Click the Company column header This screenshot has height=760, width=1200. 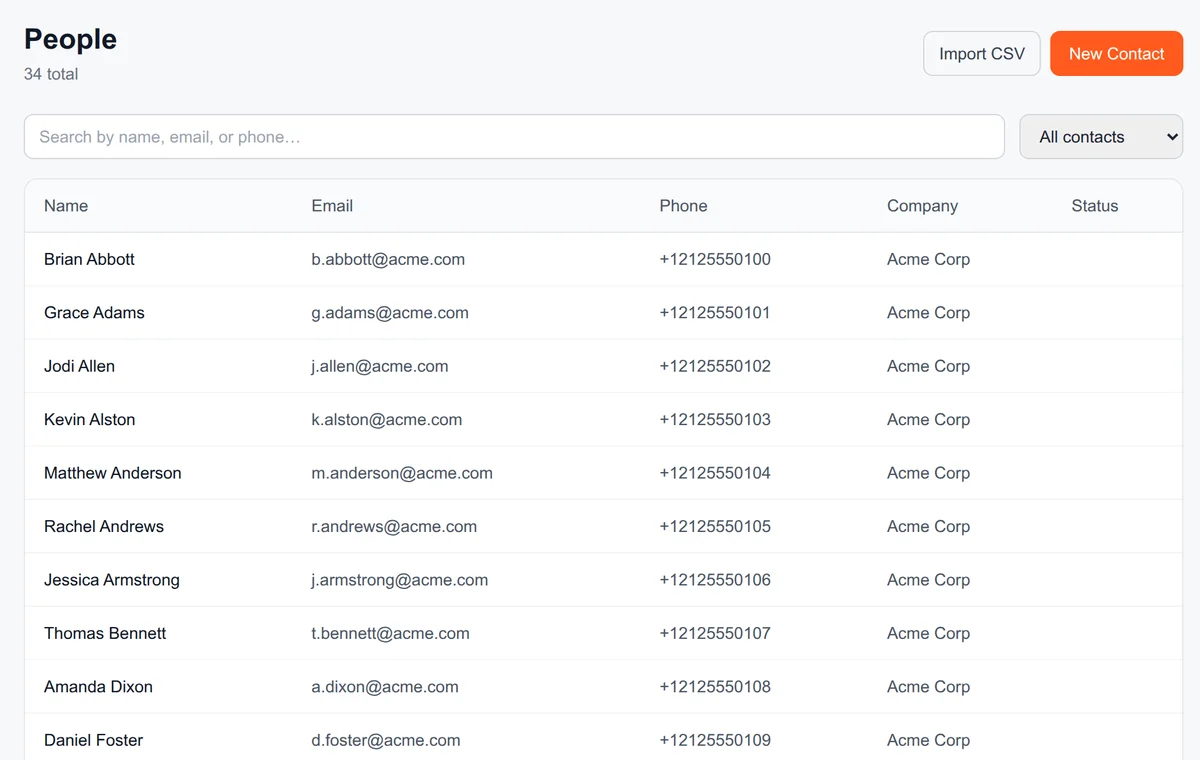point(922,206)
